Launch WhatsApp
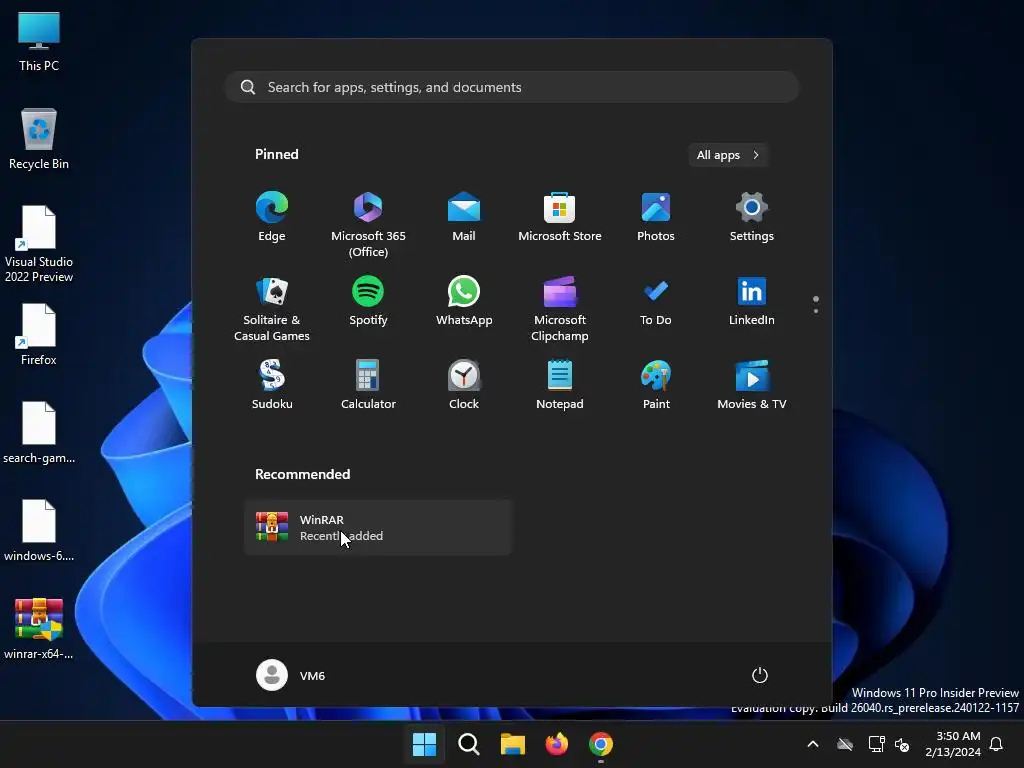 (x=464, y=302)
